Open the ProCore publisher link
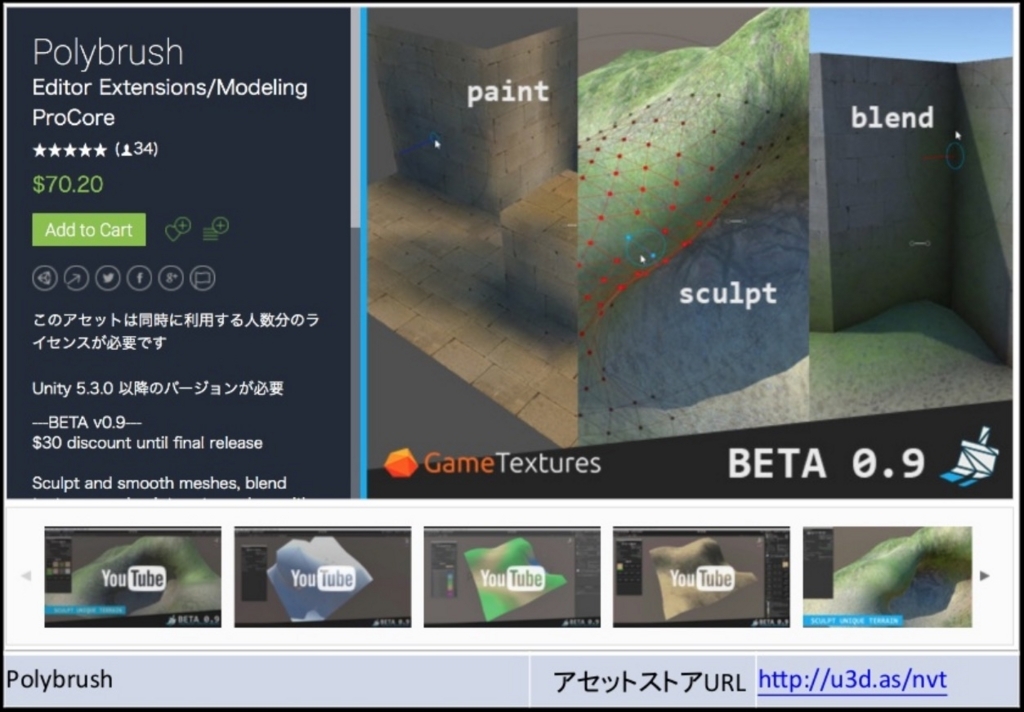Viewport: 1024px width, 712px height. (x=73, y=118)
